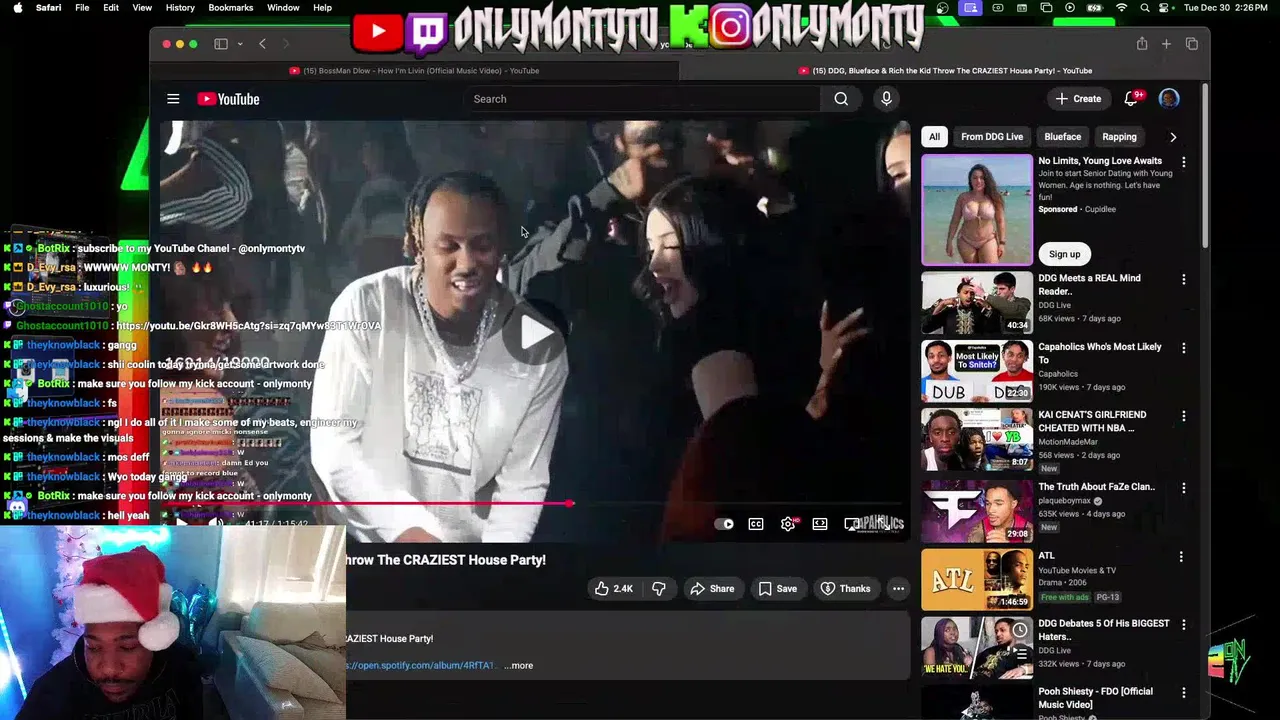The height and width of the screenshot is (720, 1280).
Task: Seek on the red video progress bar
Action: click(535, 504)
